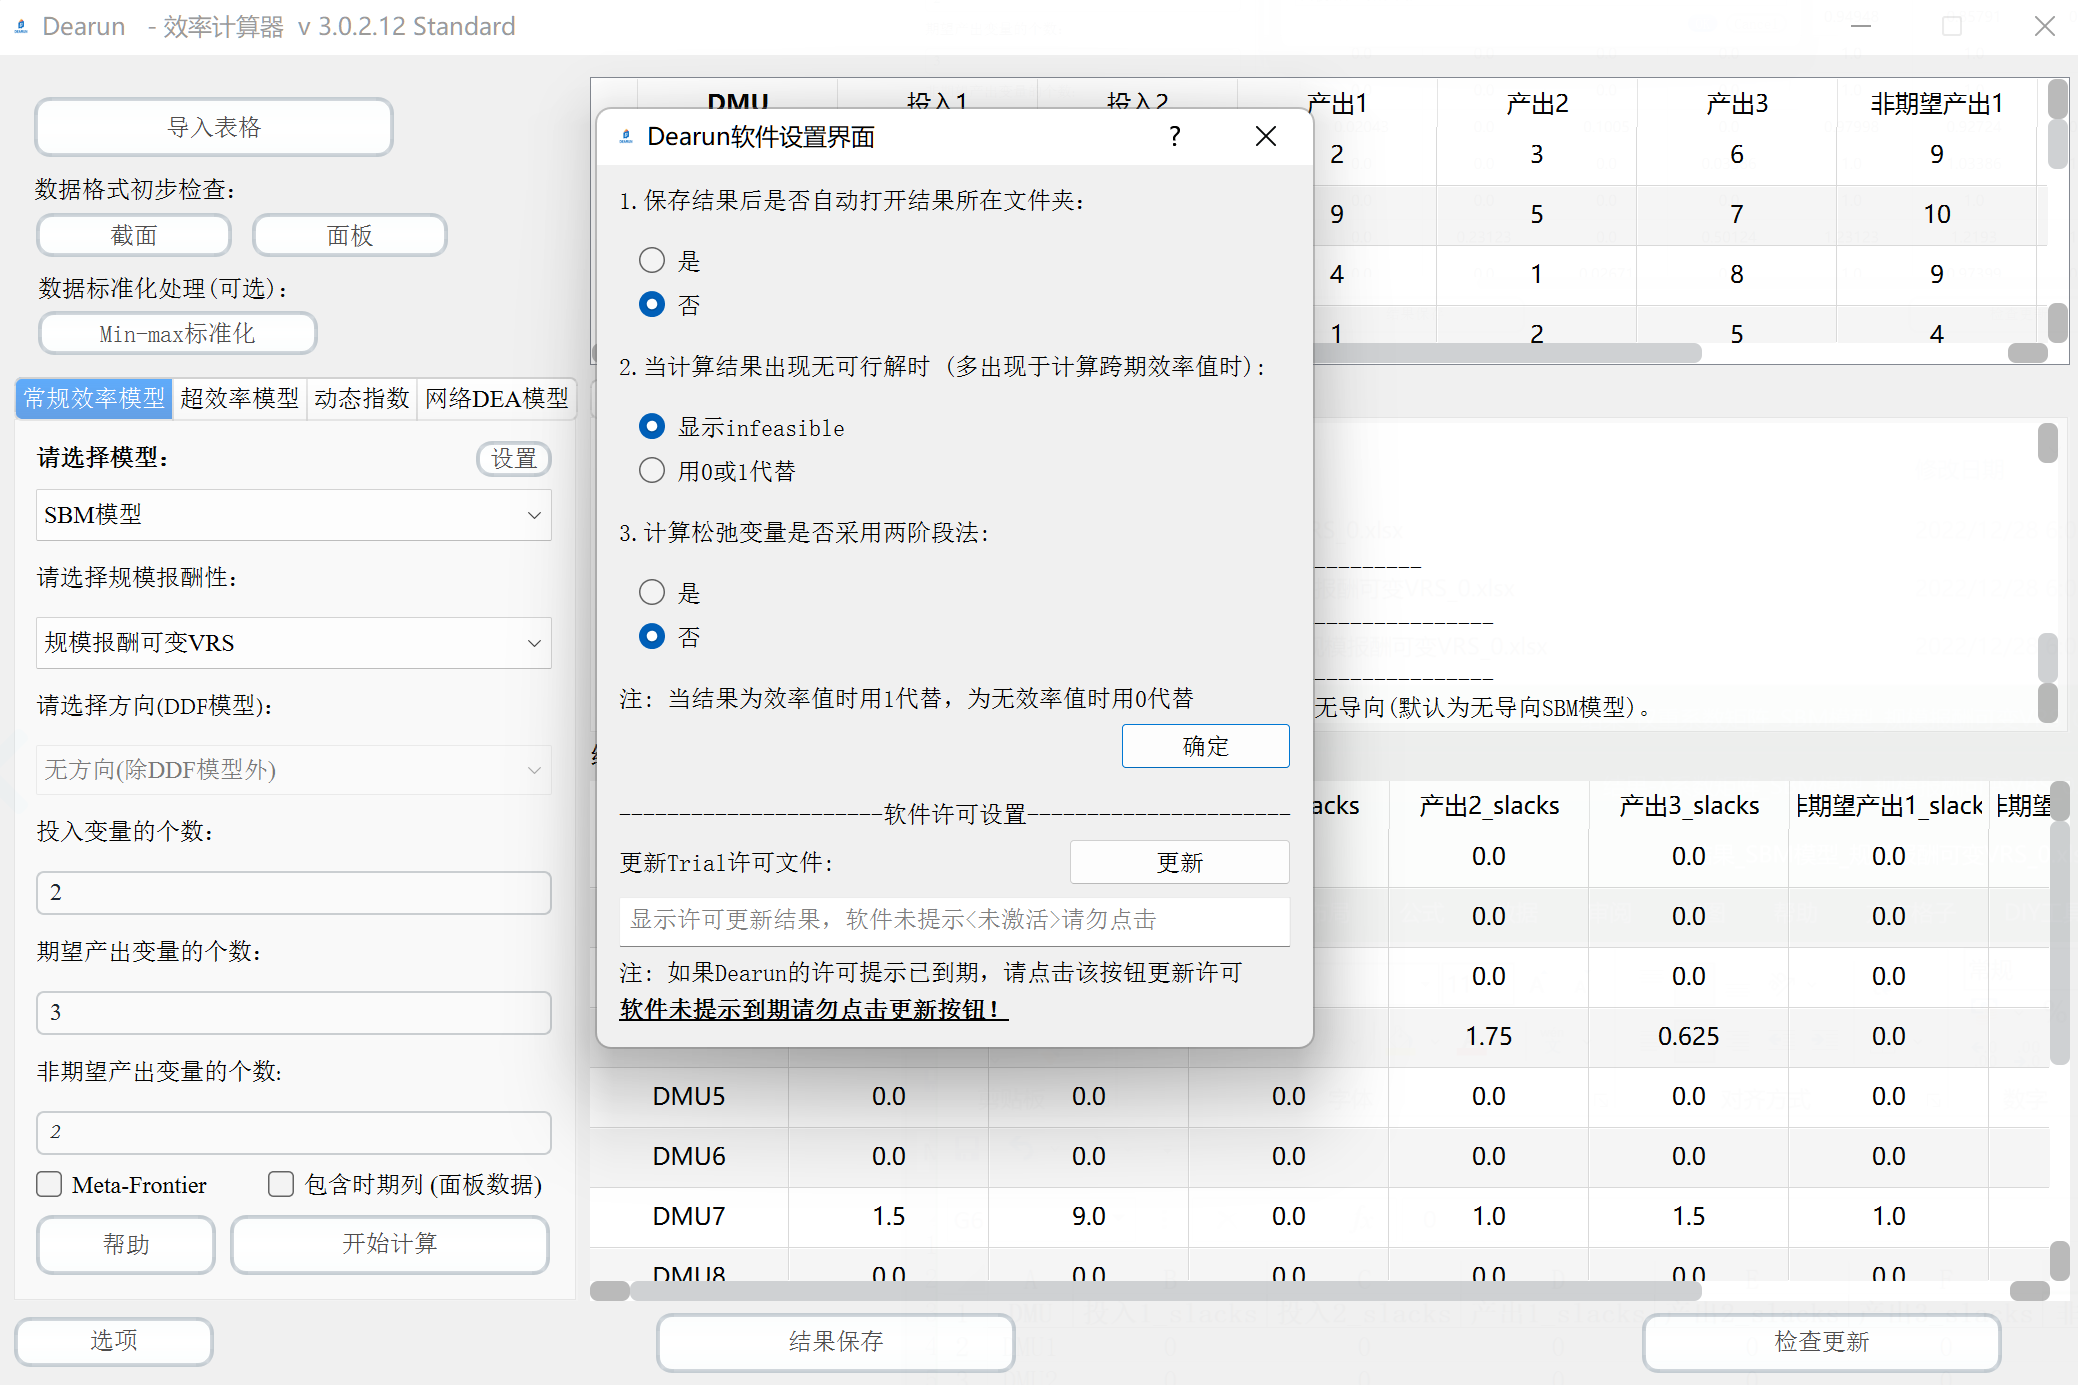The image size is (2078, 1385).
Task: Switch to the 网络DEA模型 tab
Action: (496, 398)
